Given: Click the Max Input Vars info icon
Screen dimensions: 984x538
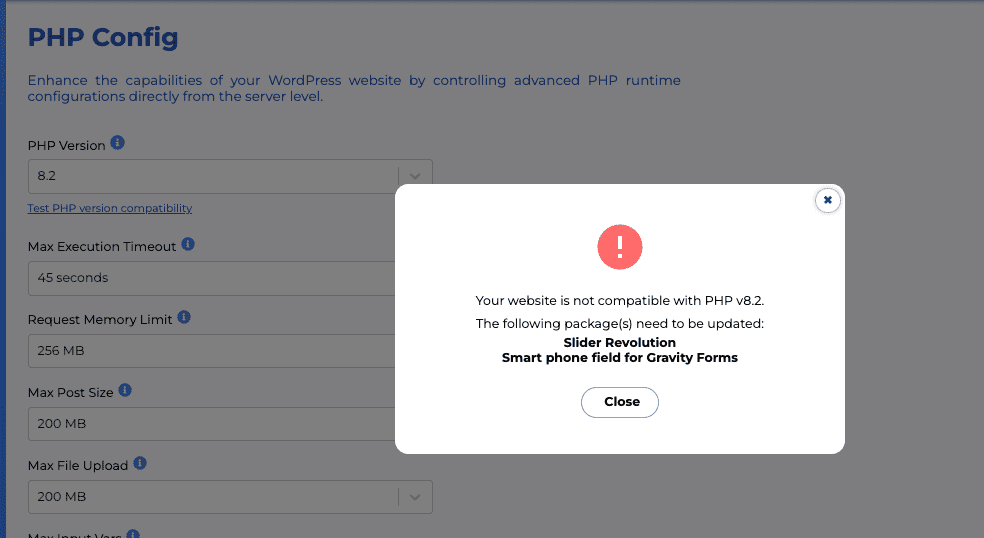Looking at the screenshot, I should [x=133, y=534].
